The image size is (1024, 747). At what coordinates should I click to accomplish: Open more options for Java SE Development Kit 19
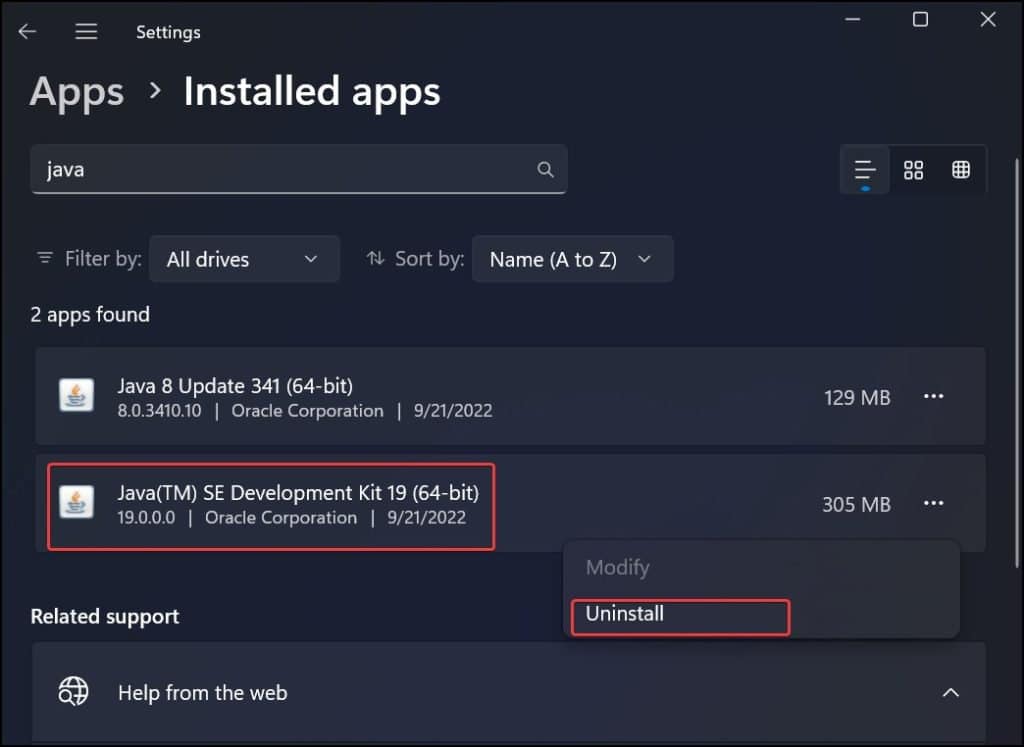[933, 503]
